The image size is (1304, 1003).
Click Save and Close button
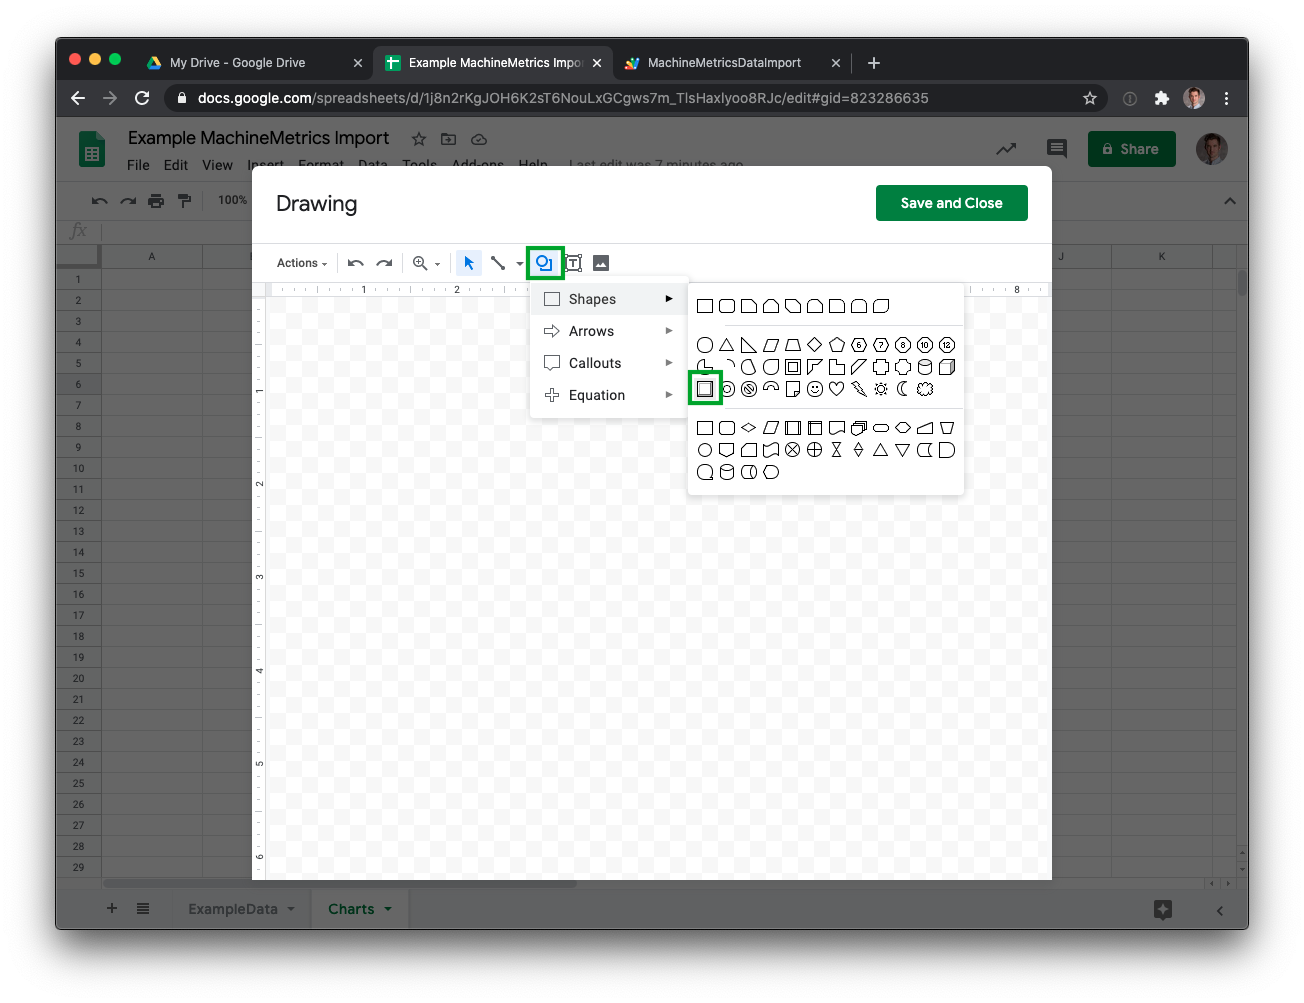click(951, 203)
